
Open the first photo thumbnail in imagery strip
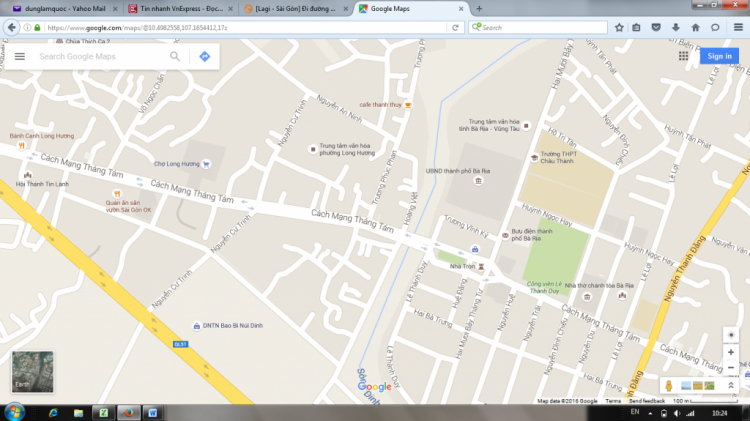(686, 386)
